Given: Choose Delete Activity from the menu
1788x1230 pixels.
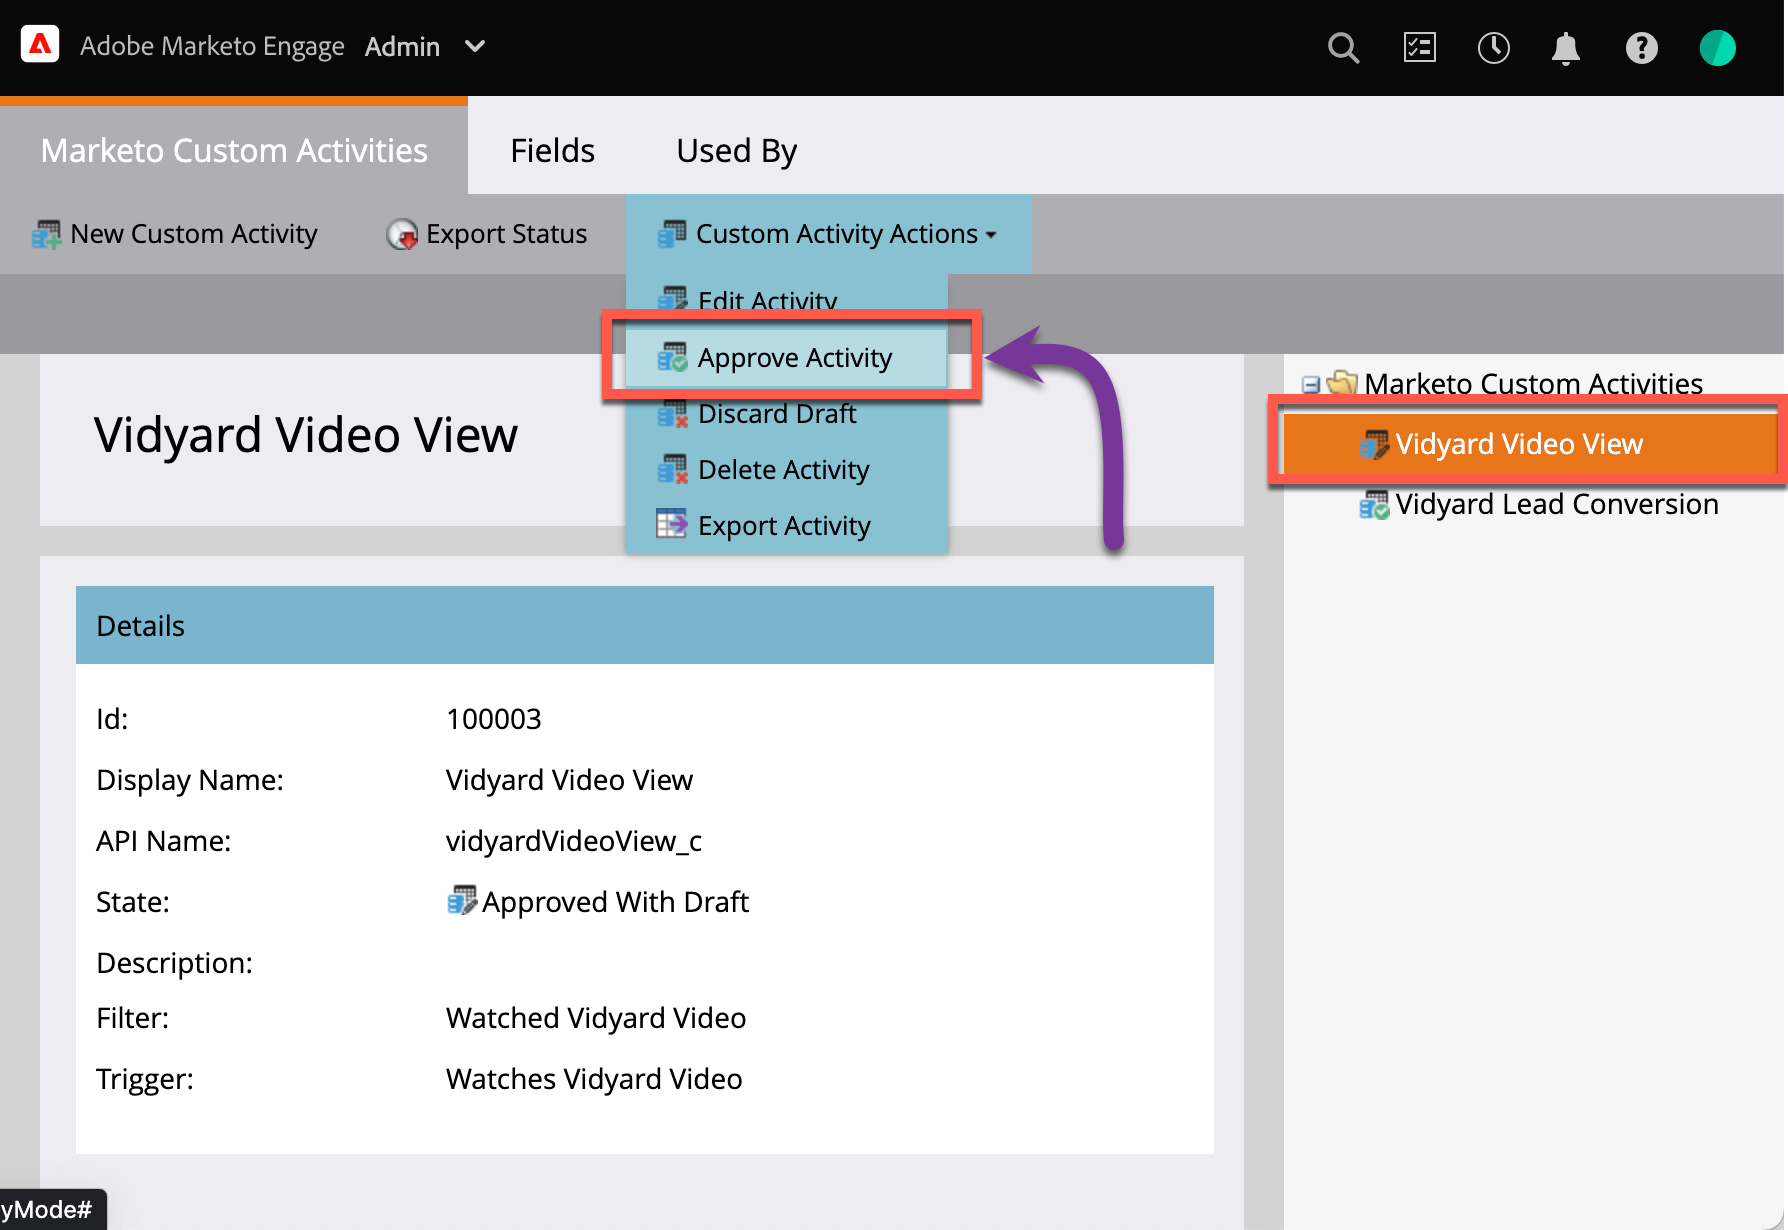Looking at the screenshot, I should (x=787, y=469).
